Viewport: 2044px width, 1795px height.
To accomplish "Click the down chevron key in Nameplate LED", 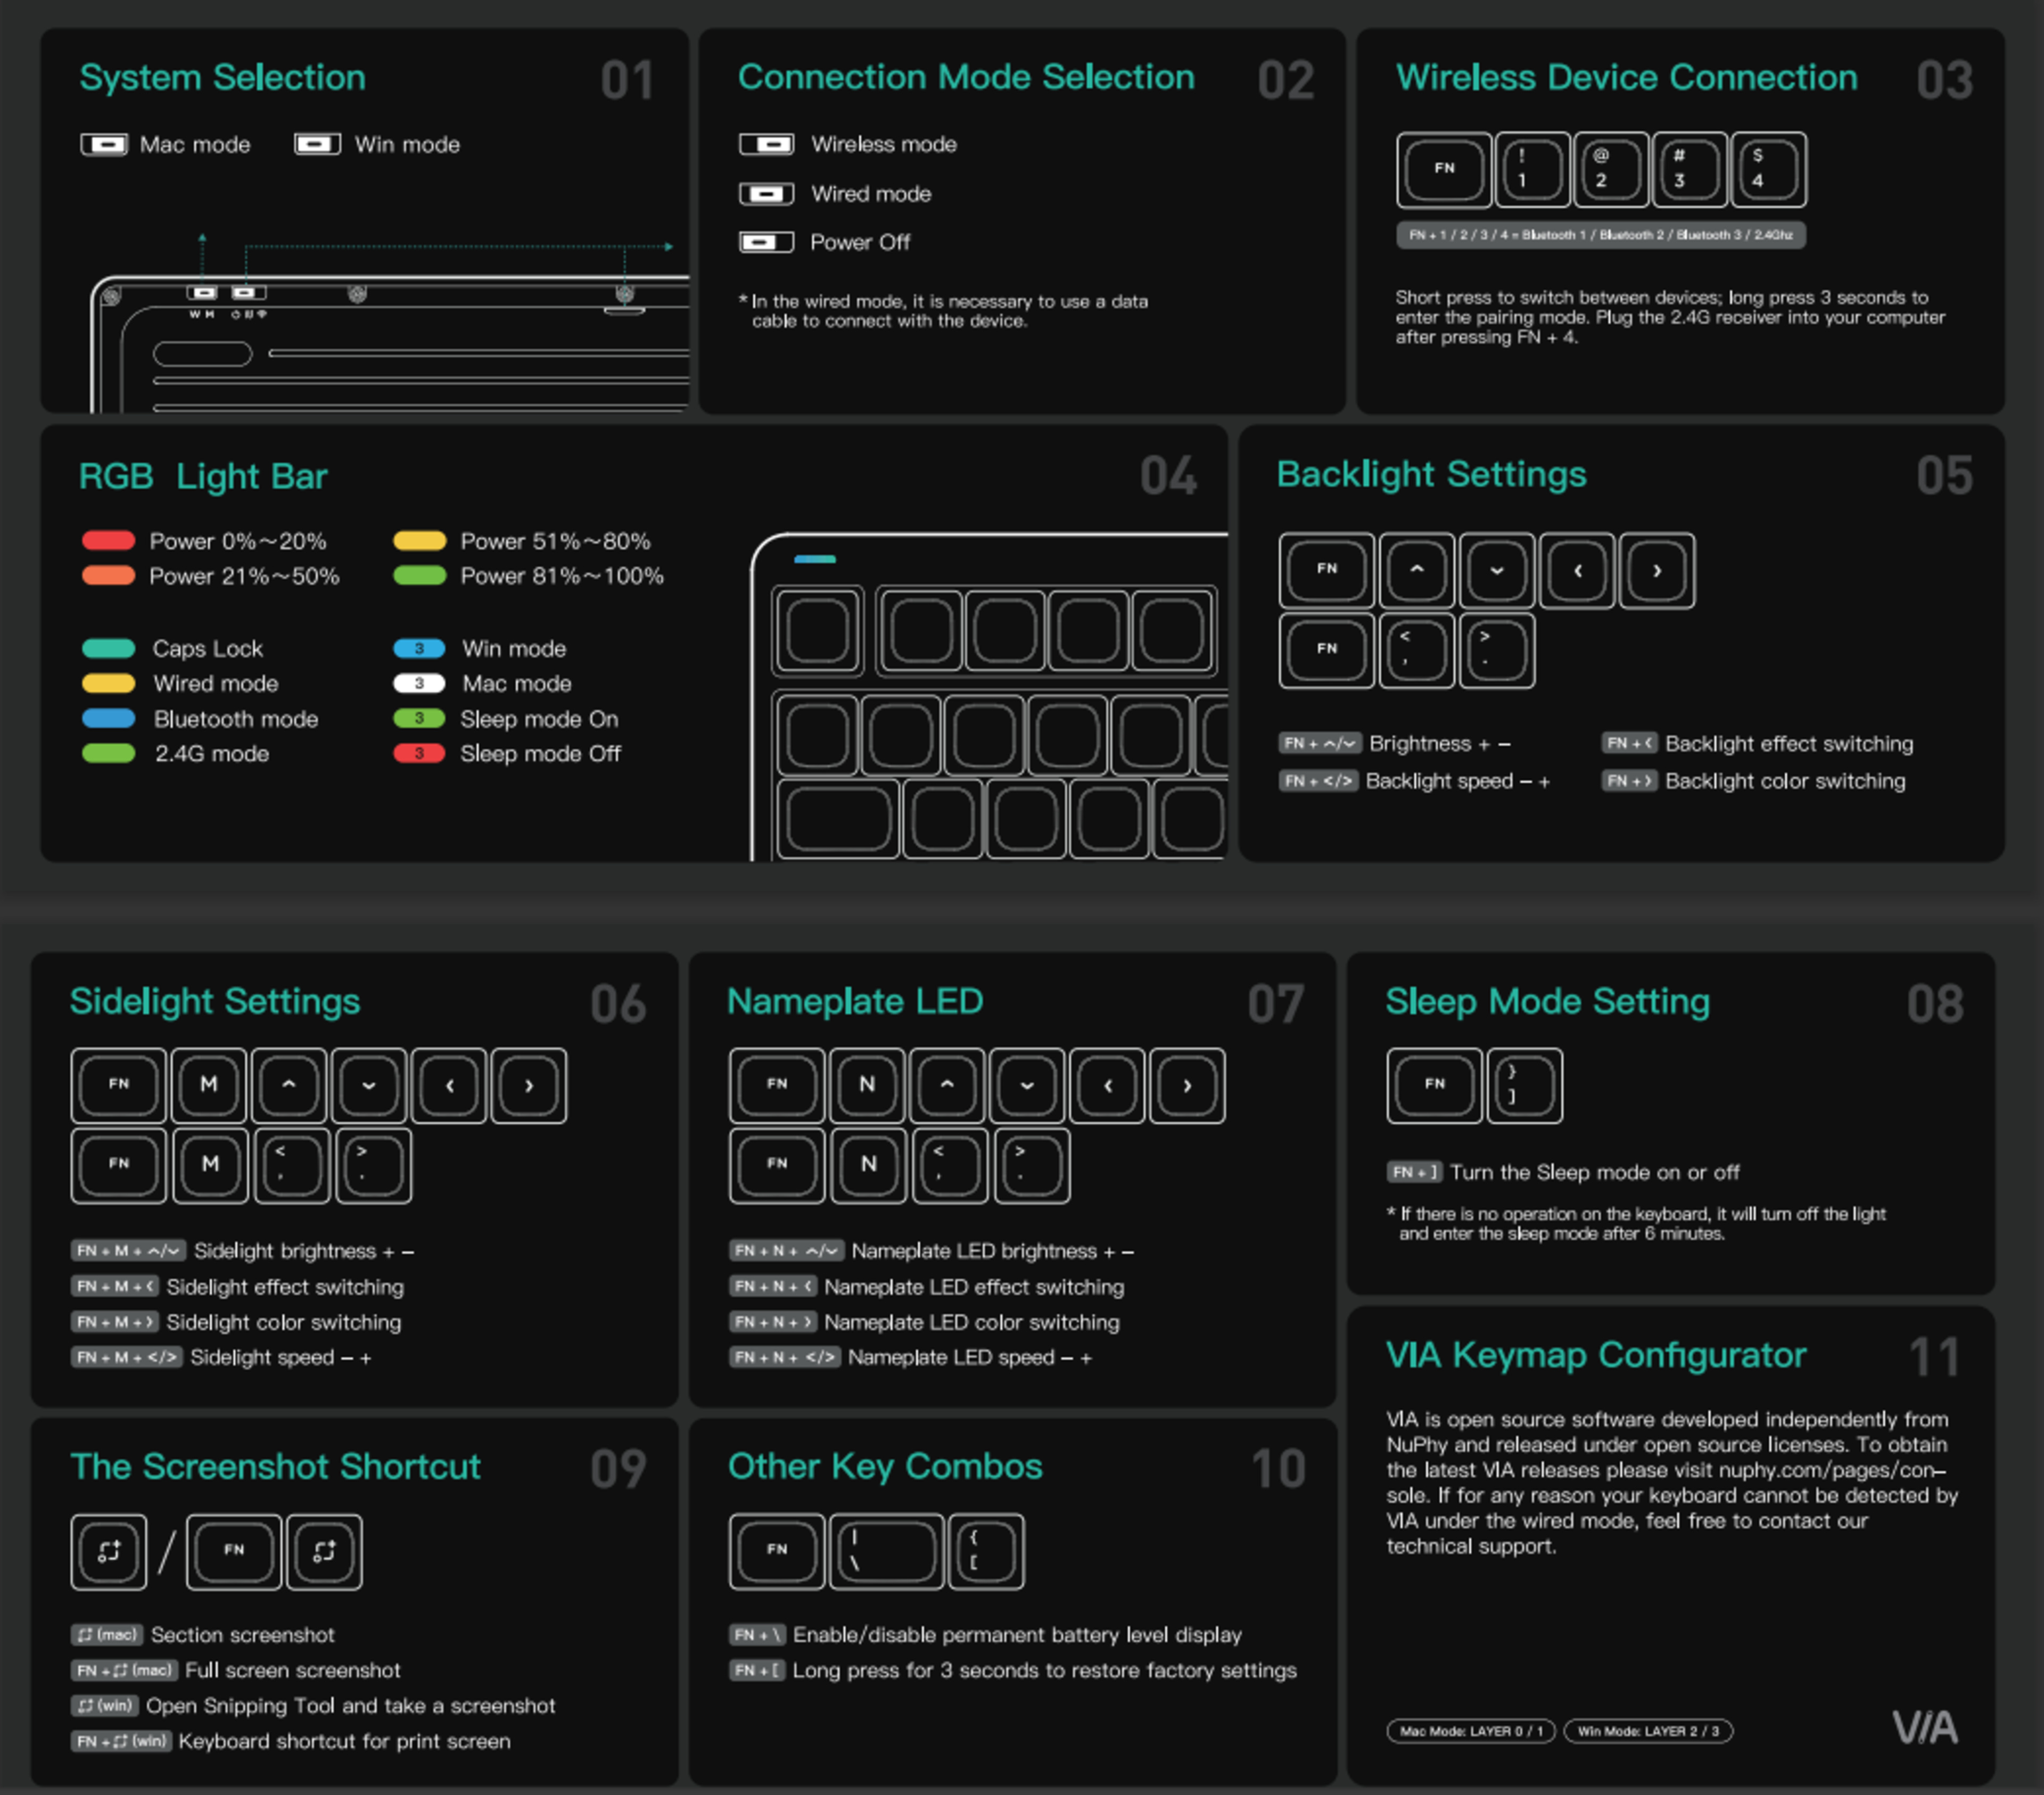I will (1027, 1085).
